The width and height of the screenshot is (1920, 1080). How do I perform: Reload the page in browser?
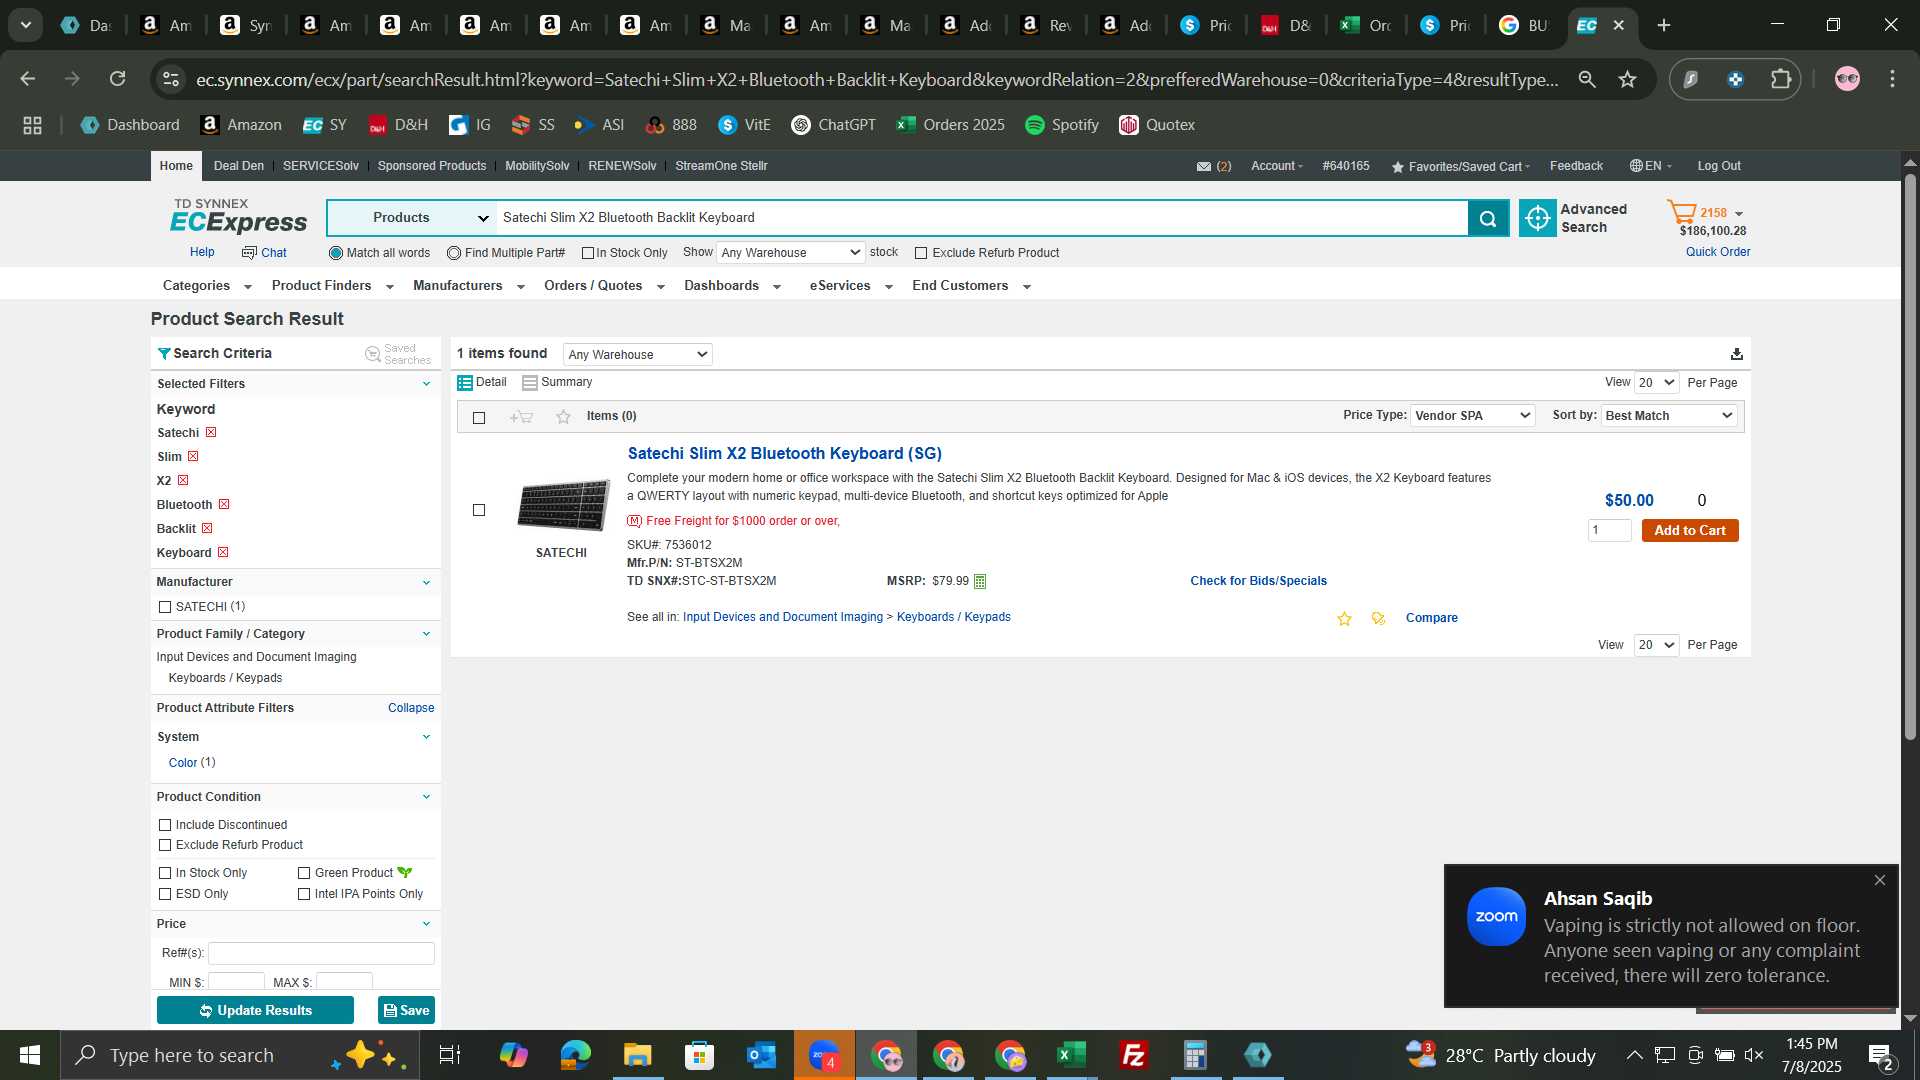(118, 79)
